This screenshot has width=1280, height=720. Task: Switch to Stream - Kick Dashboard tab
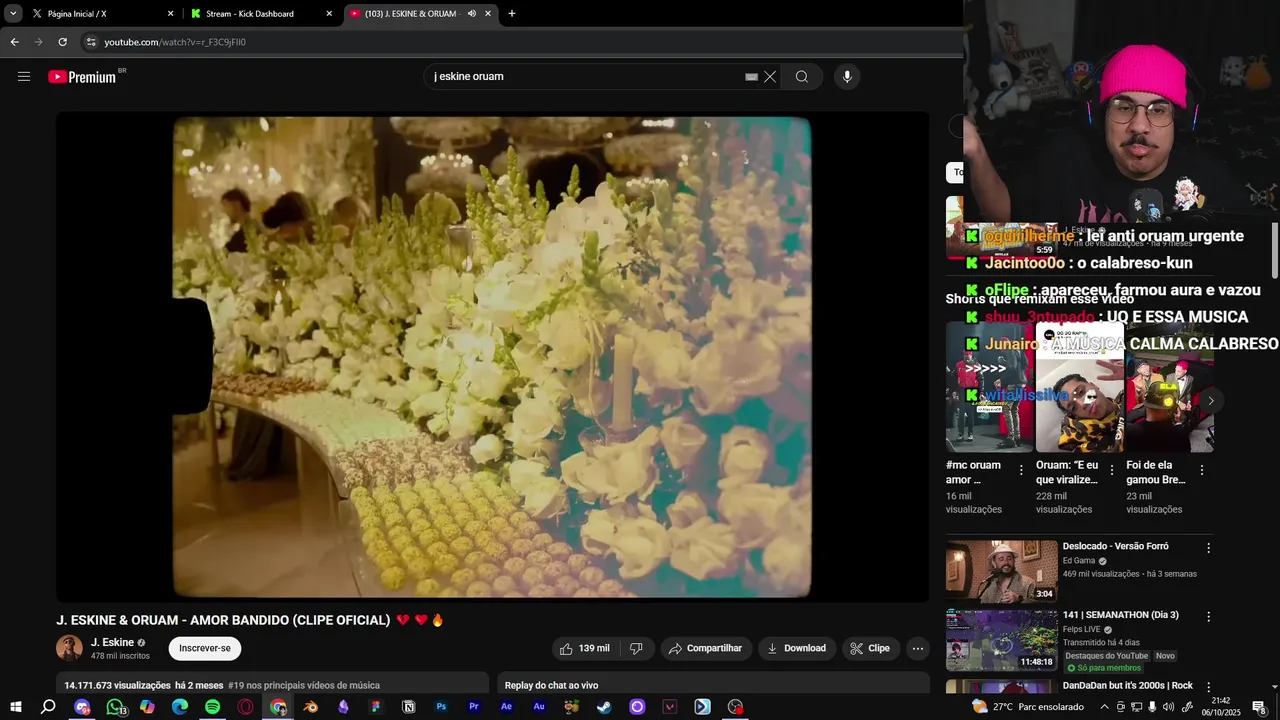point(260,14)
